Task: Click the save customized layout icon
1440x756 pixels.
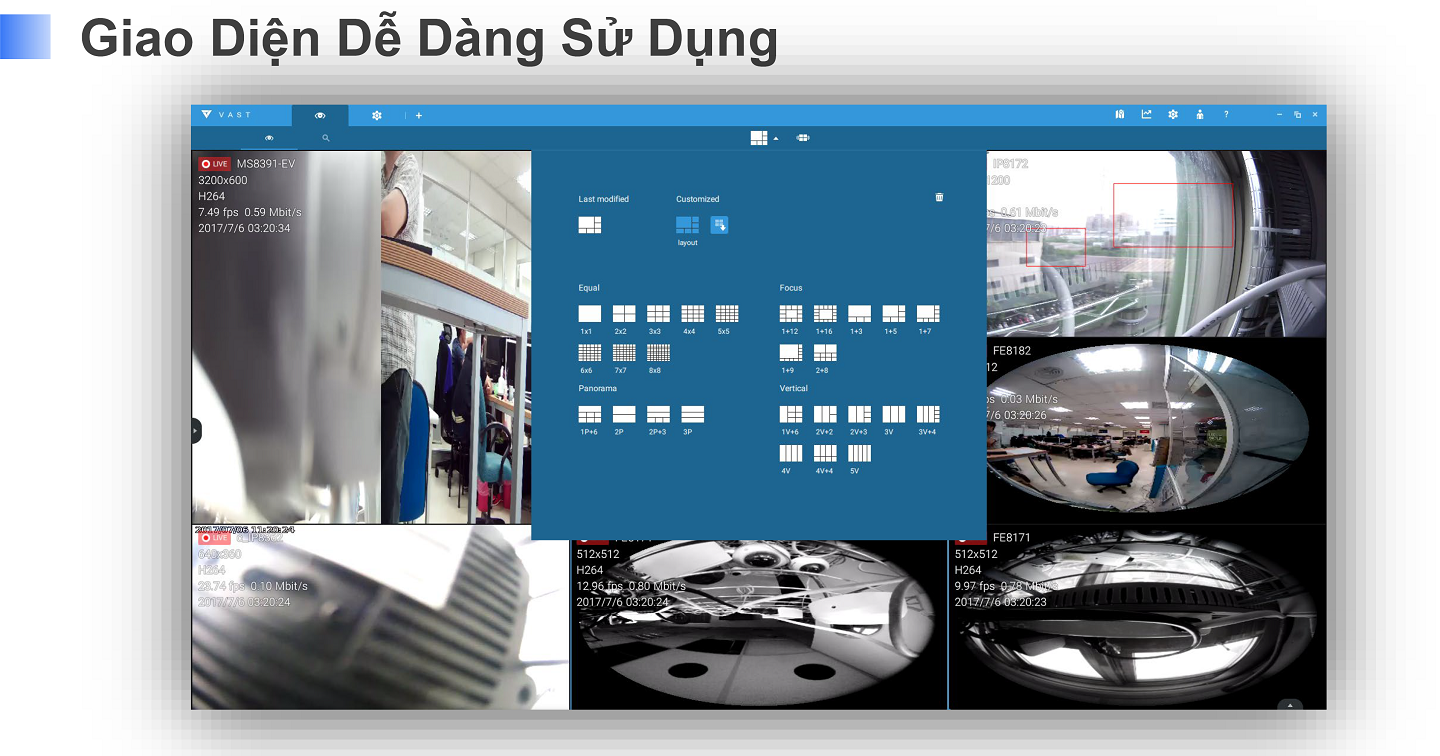Action: click(719, 225)
